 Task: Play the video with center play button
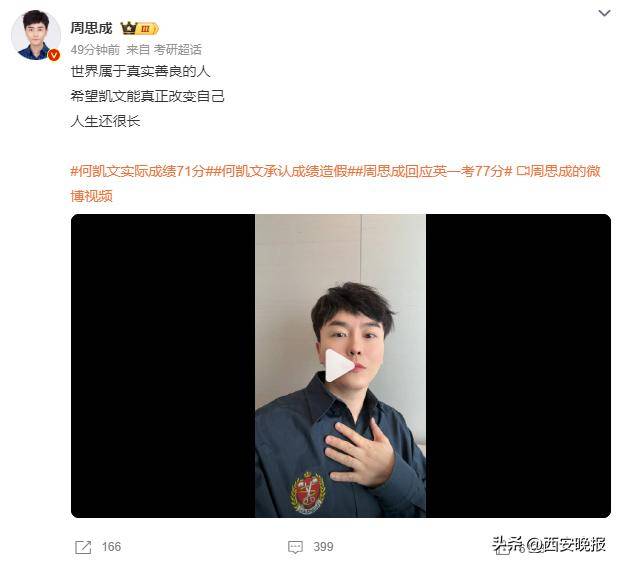coord(339,365)
